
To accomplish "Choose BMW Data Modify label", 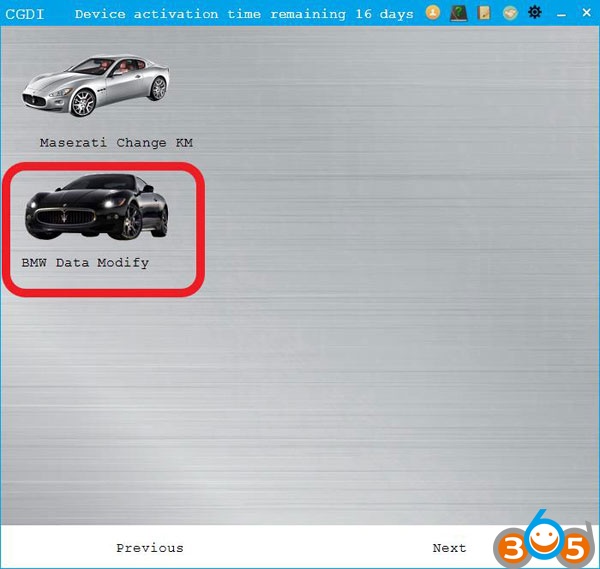I will tap(85, 263).
